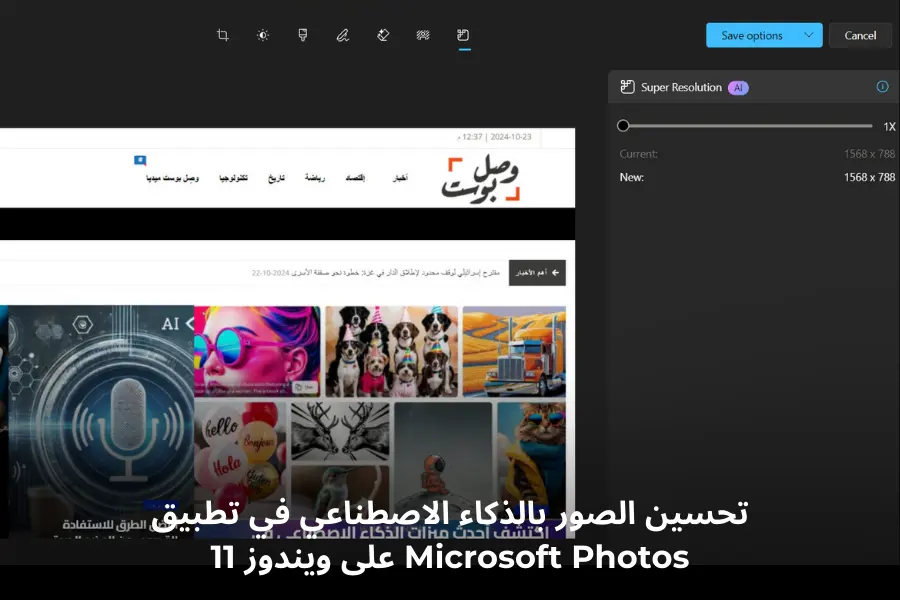The height and width of the screenshot is (600, 900).
Task: Select the Crop tool
Action: coord(223,36)
